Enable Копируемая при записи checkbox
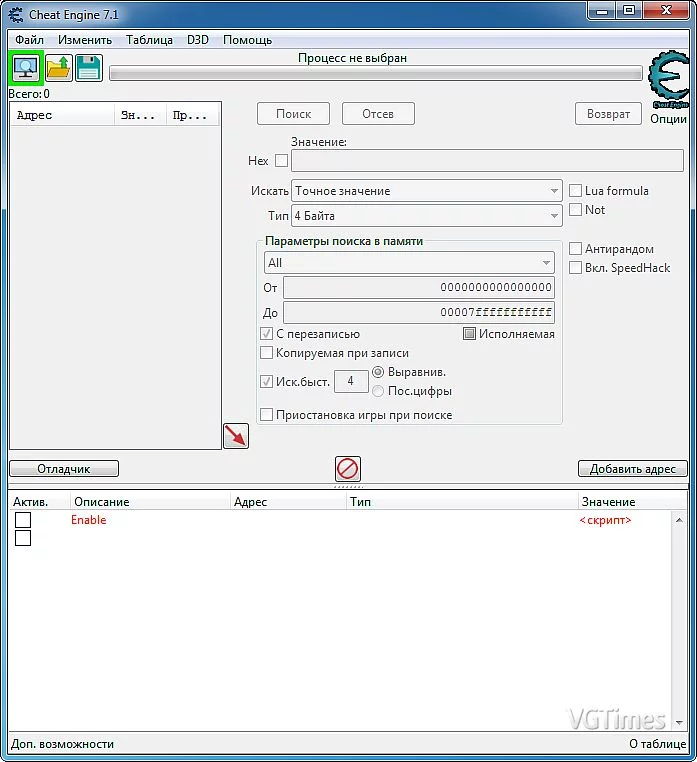697x762 pixels. point(266,353)
